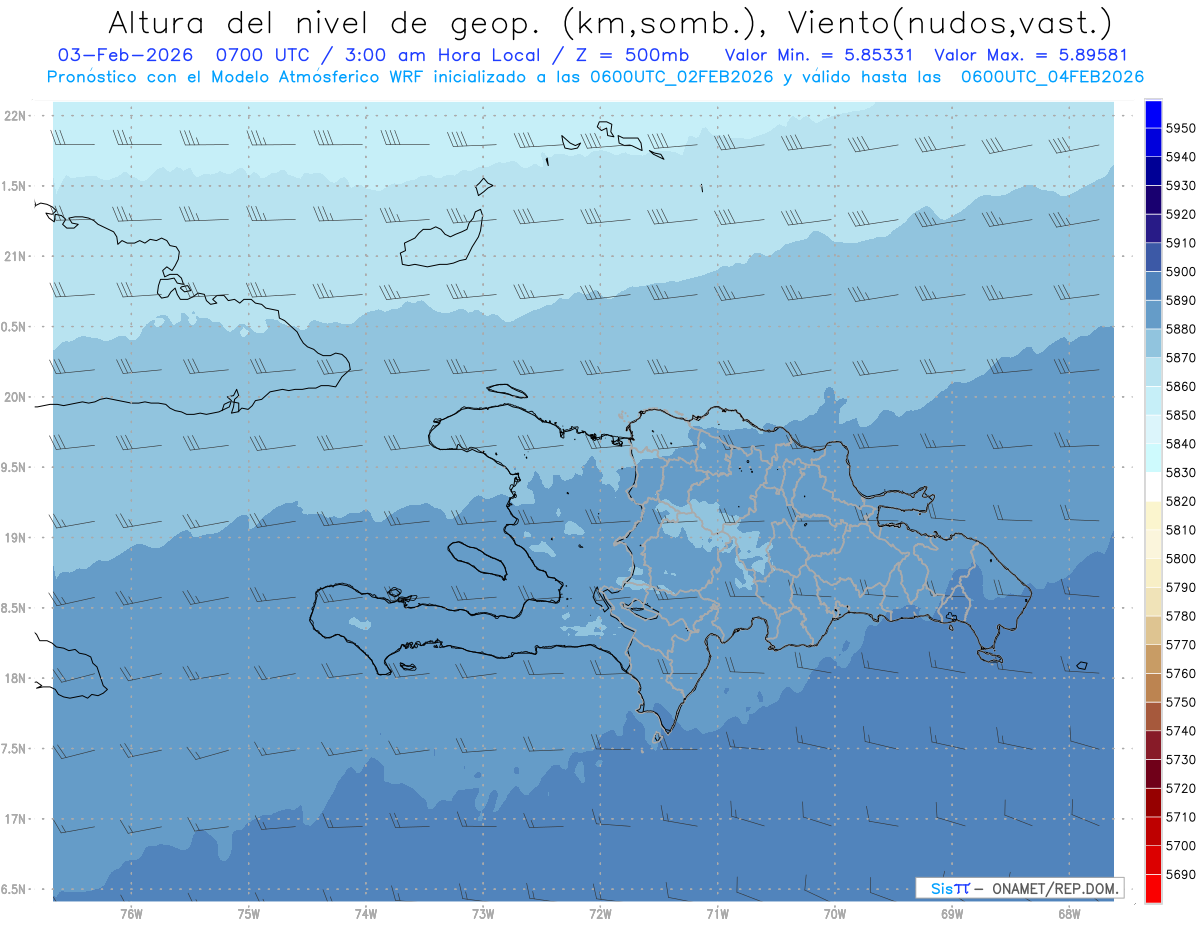This screenshot has width=1200, height=927.
Task: Click the 17N latitude label
Action: click(x=17, y=819)
